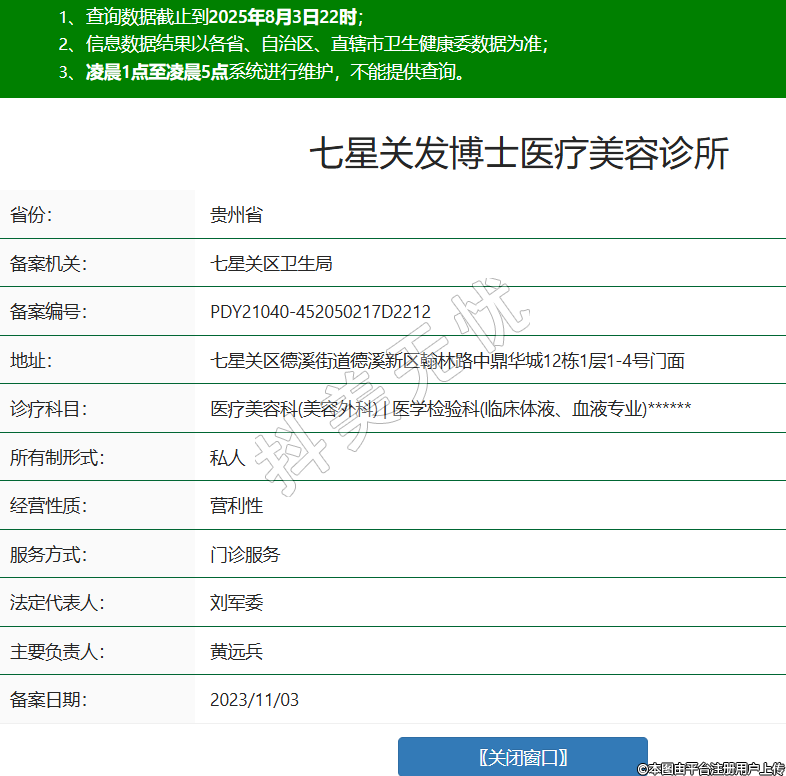Select the filing number PDY21040-452050217D2212
Viewport: 786px width, 776px height.
pos(320,312)
